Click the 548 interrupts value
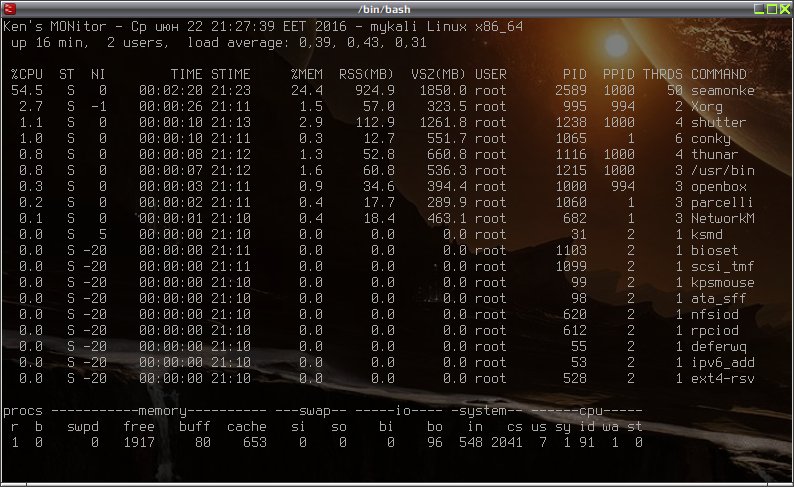 (470, 443)
